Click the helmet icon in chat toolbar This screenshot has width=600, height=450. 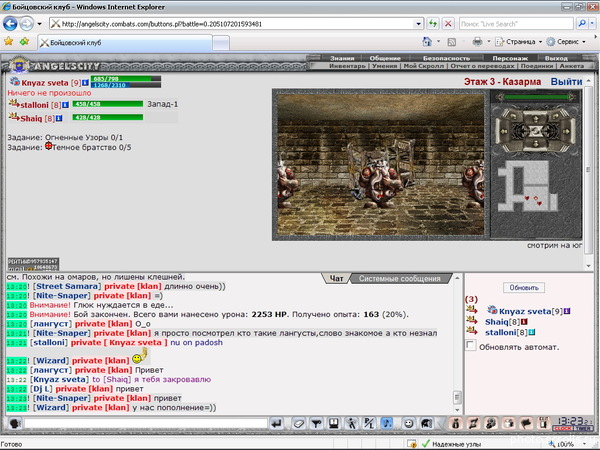426,423
